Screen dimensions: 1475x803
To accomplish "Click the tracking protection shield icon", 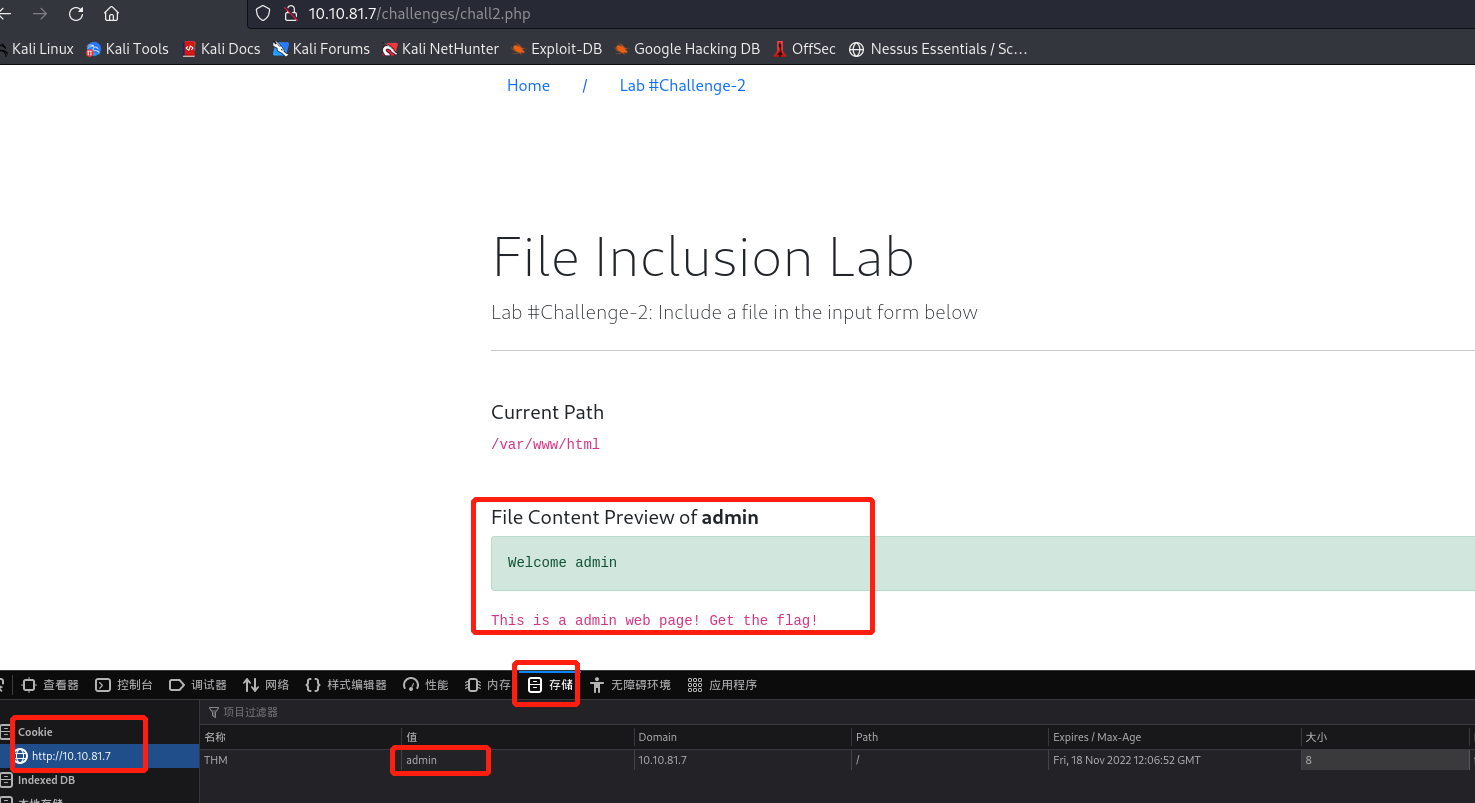I will (x=263, y=14).
